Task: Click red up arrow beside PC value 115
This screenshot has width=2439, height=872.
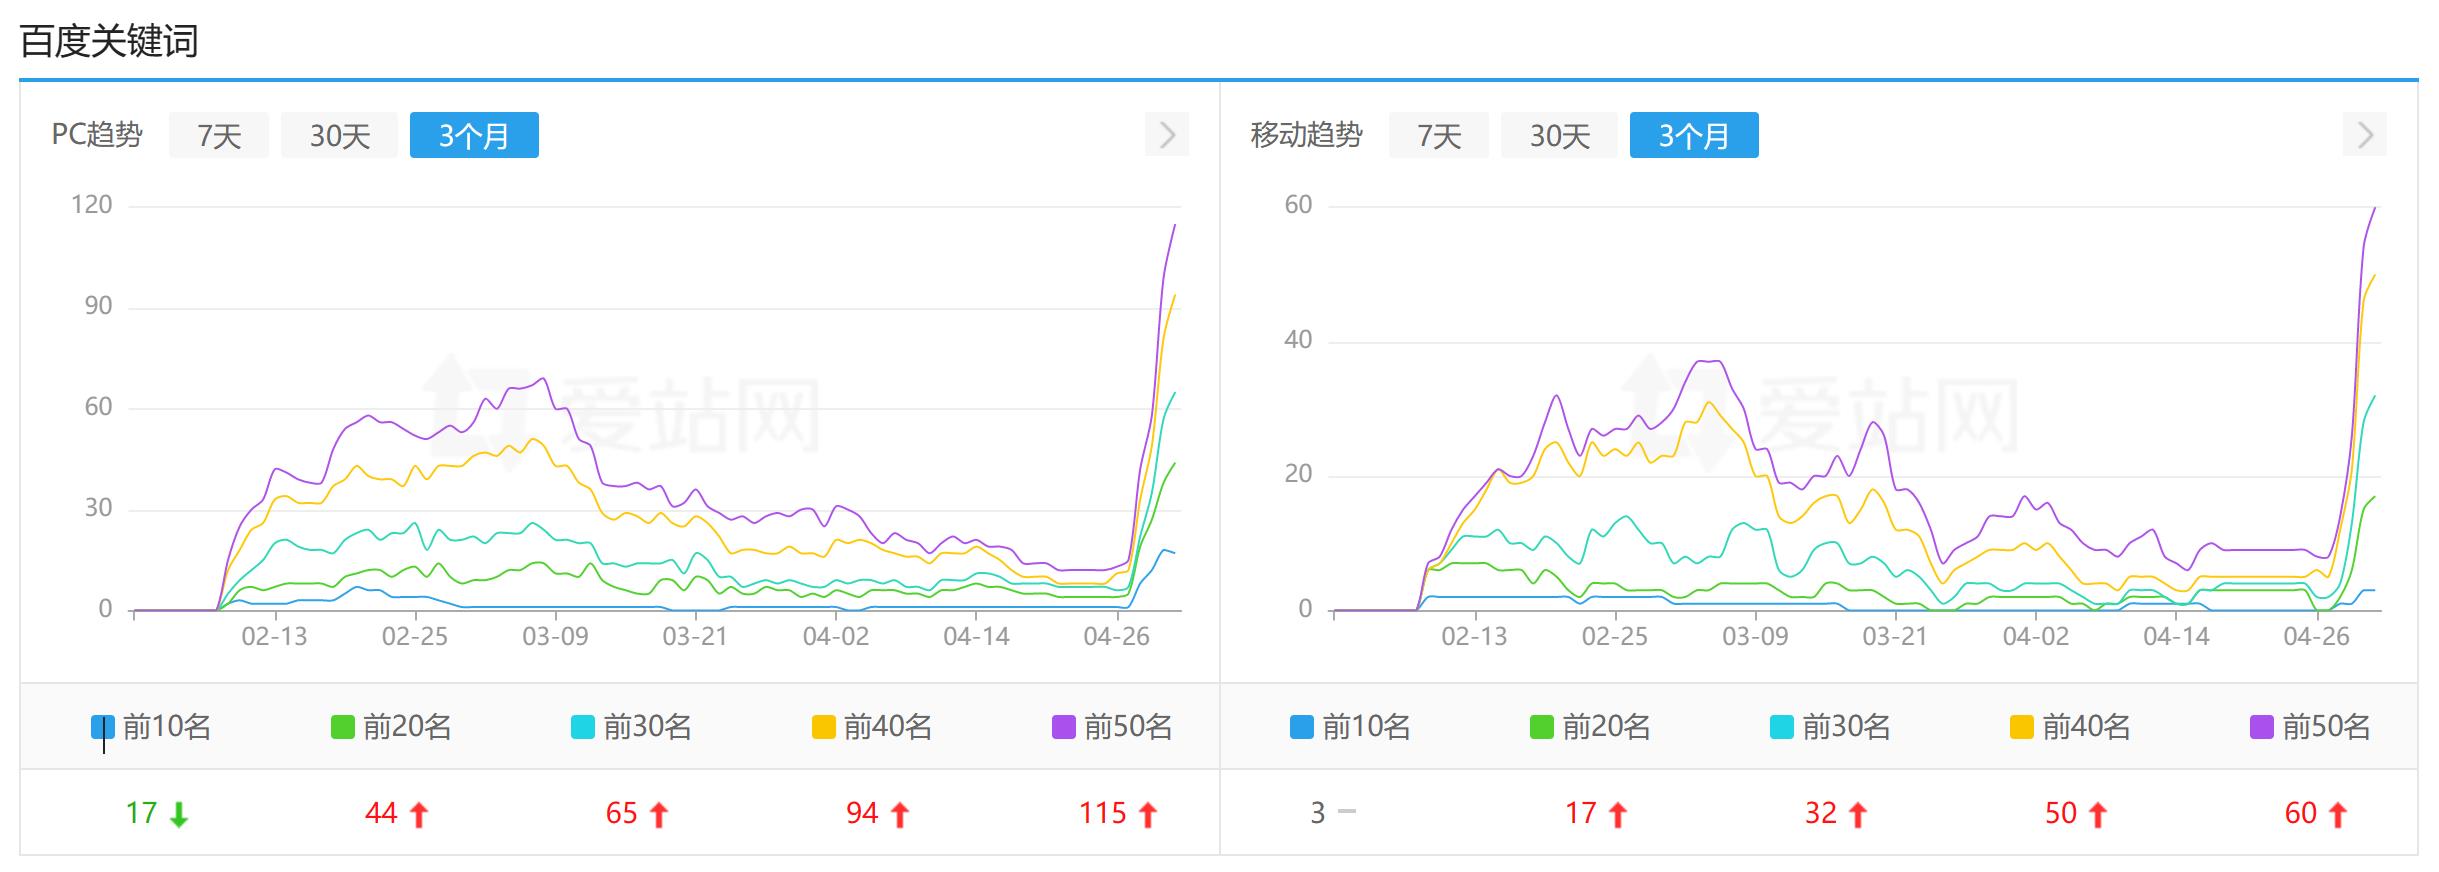Action: click(x=1148, y=815)
